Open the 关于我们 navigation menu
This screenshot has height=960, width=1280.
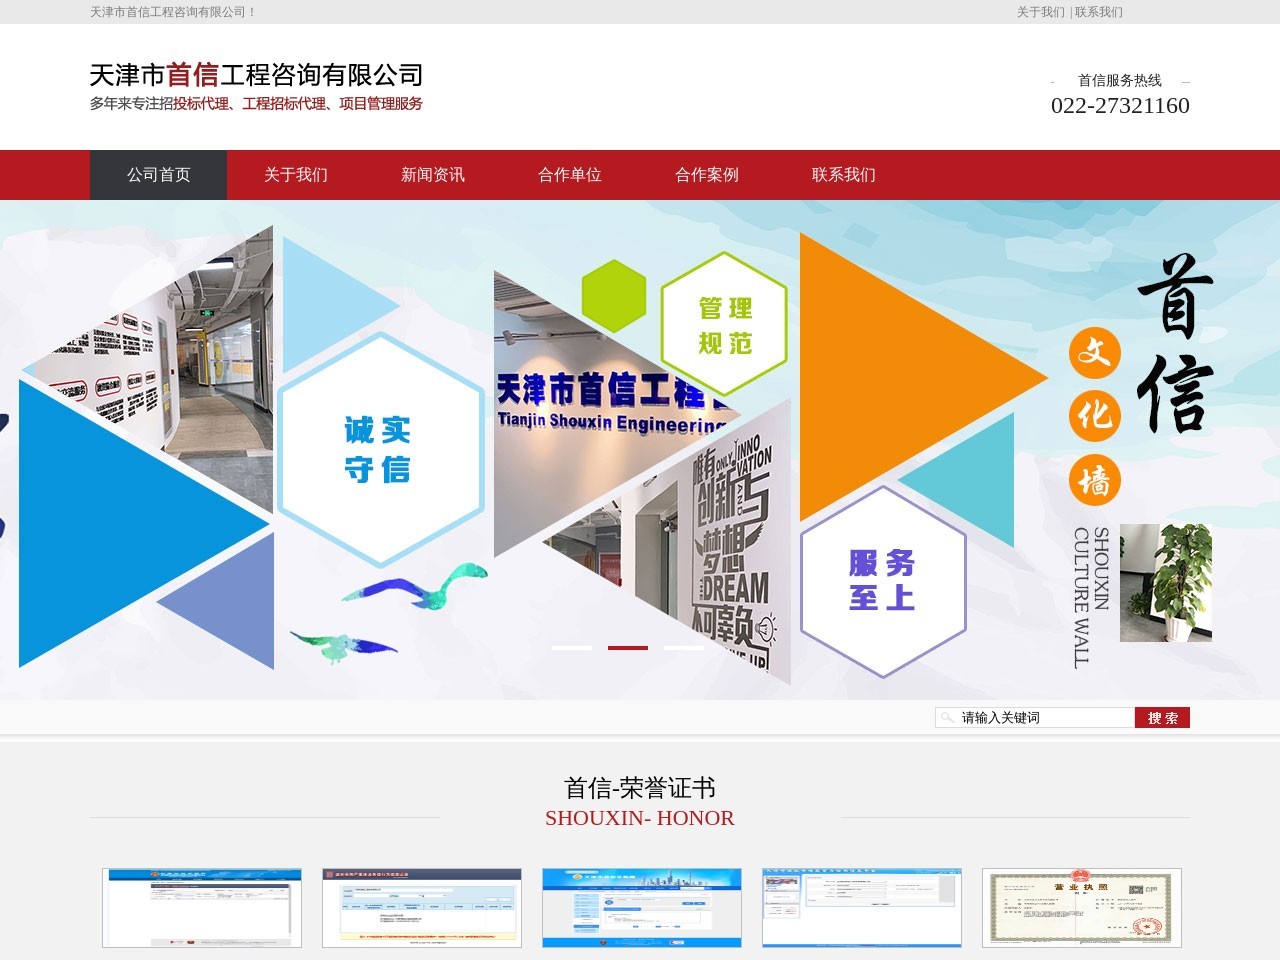pyautogui.click(x=297, y=175)
